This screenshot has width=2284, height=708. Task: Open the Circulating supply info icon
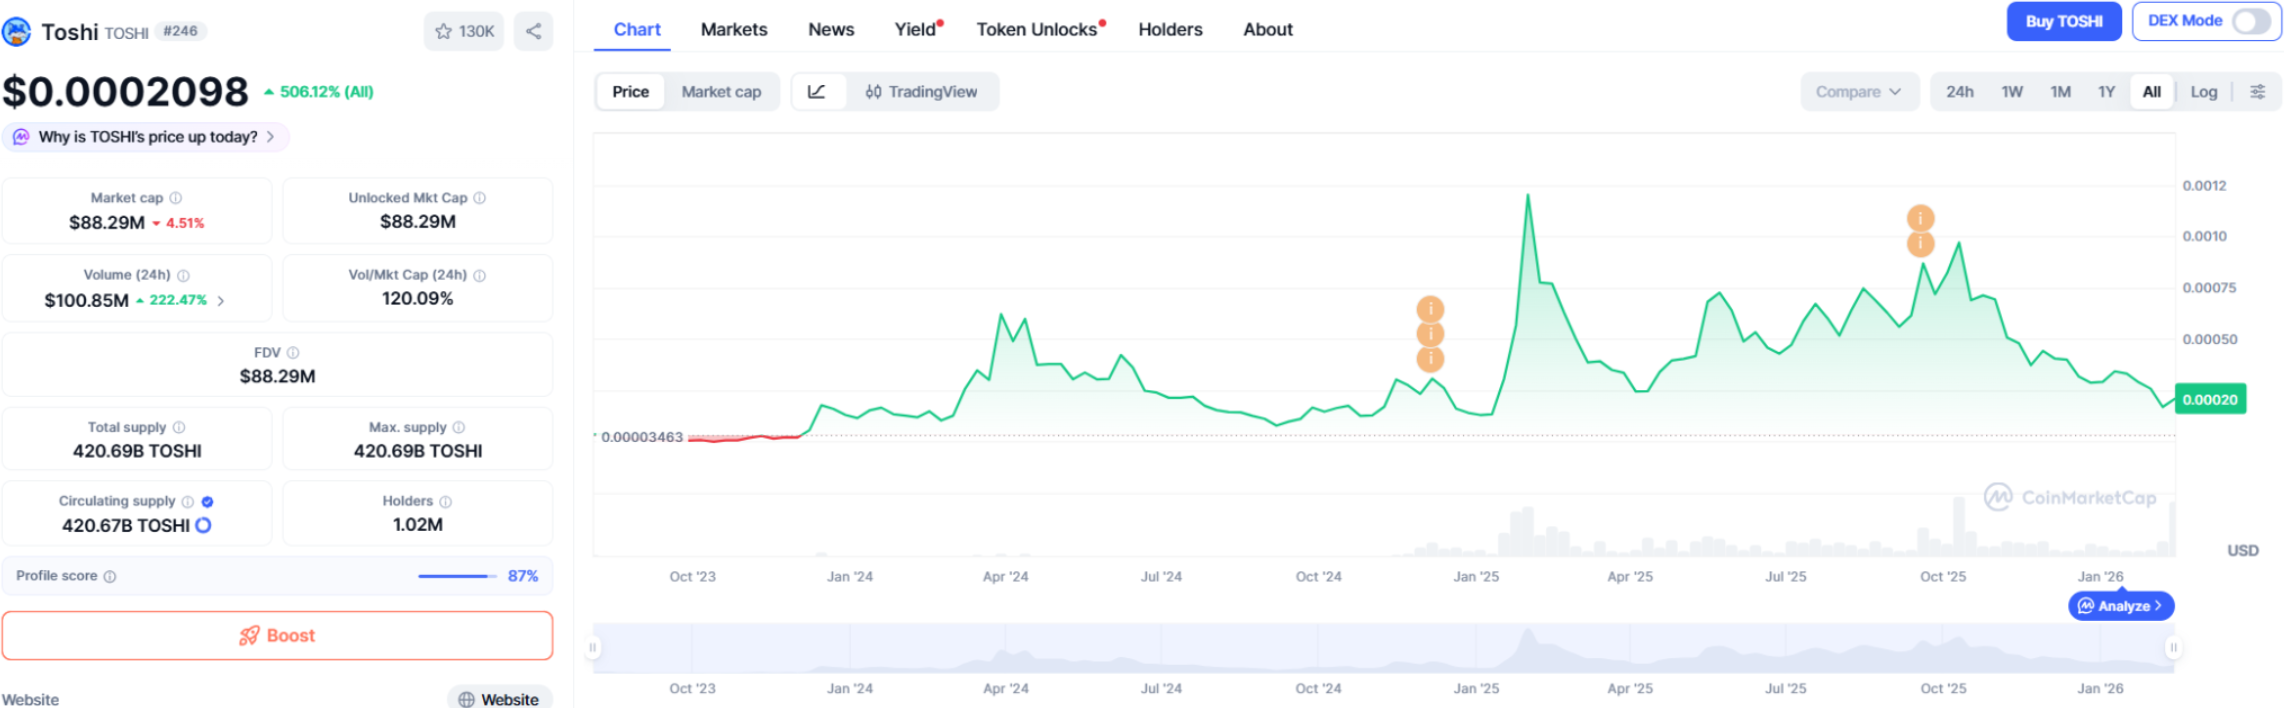coord(188,501)
